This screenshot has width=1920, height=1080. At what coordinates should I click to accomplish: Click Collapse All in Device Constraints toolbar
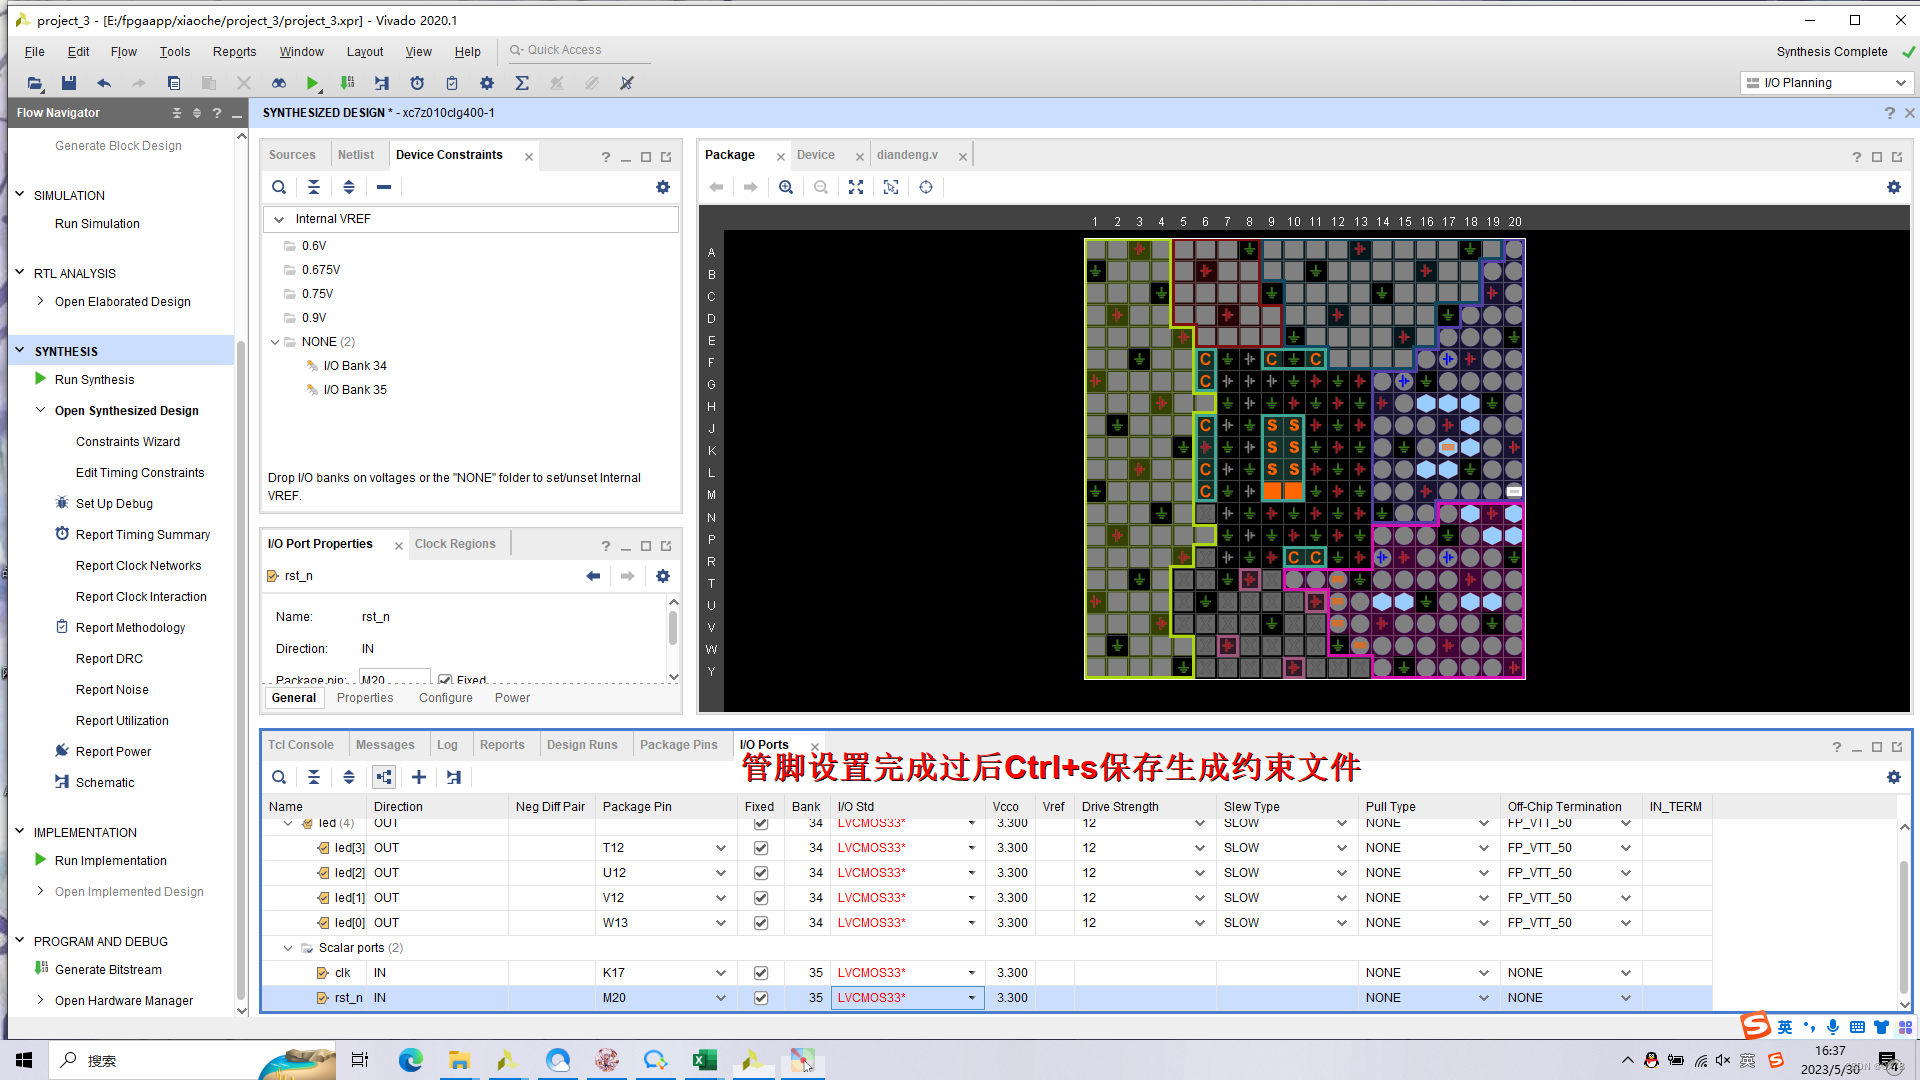314,187
